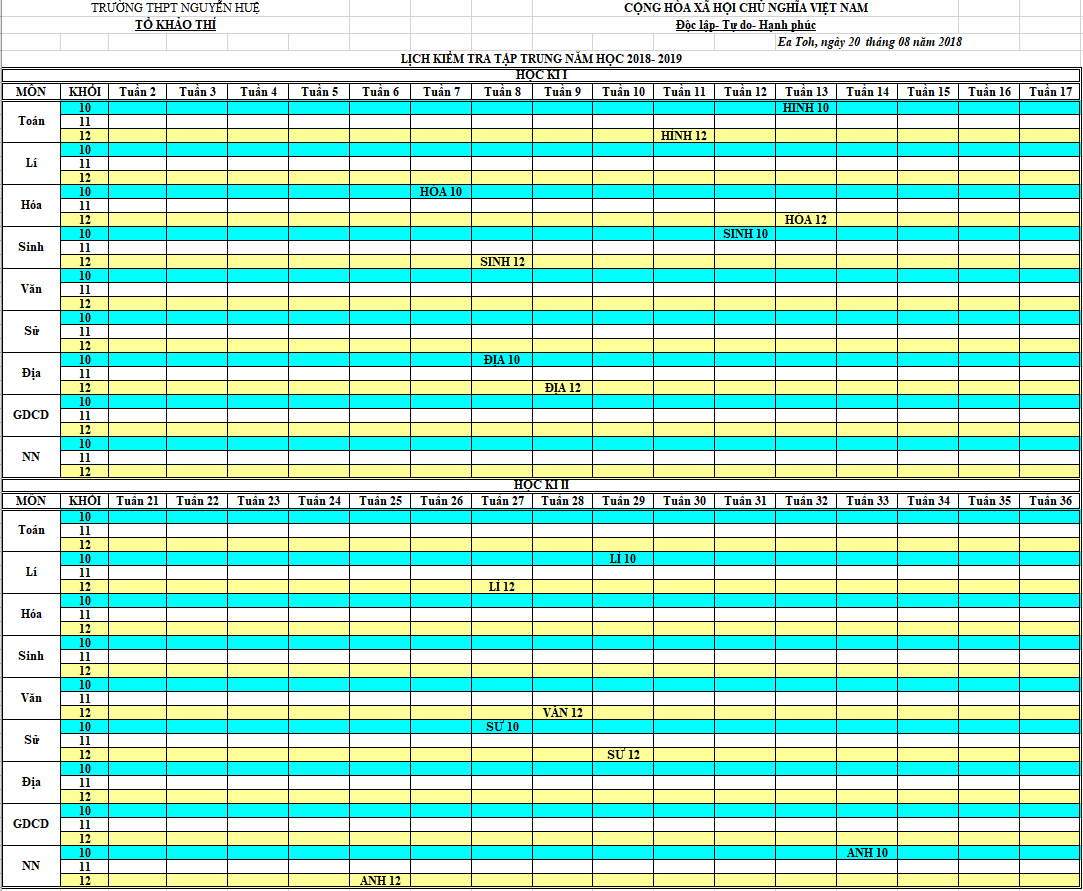Viewport: 1083px width, 891px height.
Task: Click the 'Tuần 9' column header
Action: 563,92
